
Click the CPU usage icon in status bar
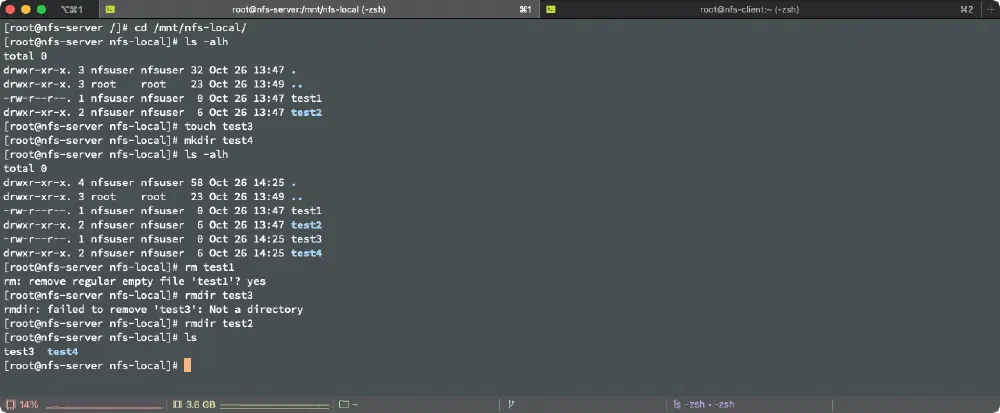click(x=10, y=404)
